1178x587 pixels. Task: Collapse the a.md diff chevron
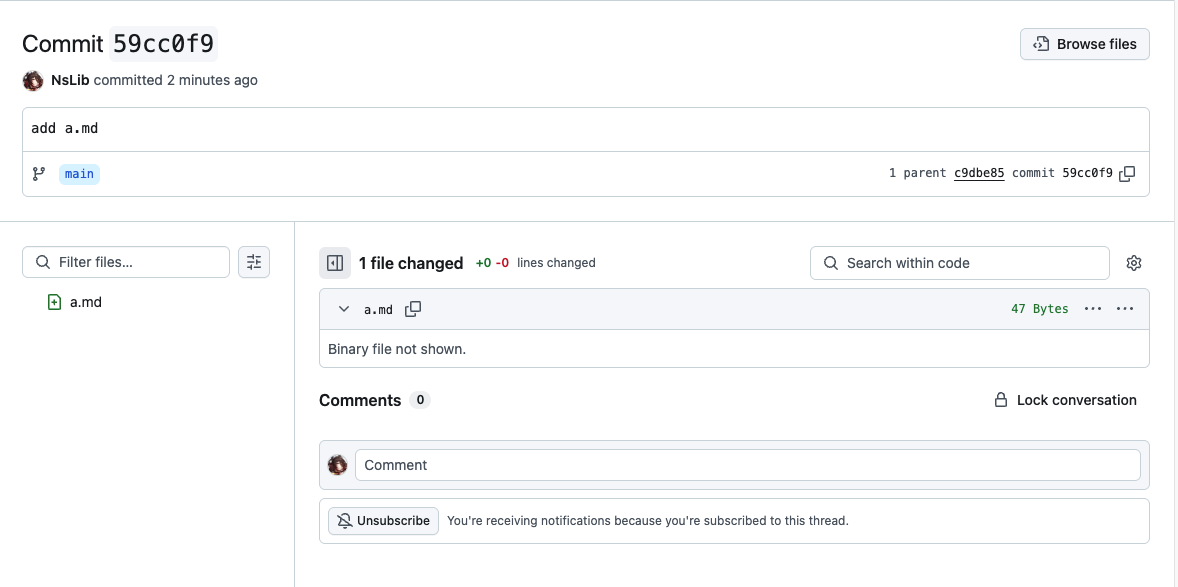pos(344,309)
